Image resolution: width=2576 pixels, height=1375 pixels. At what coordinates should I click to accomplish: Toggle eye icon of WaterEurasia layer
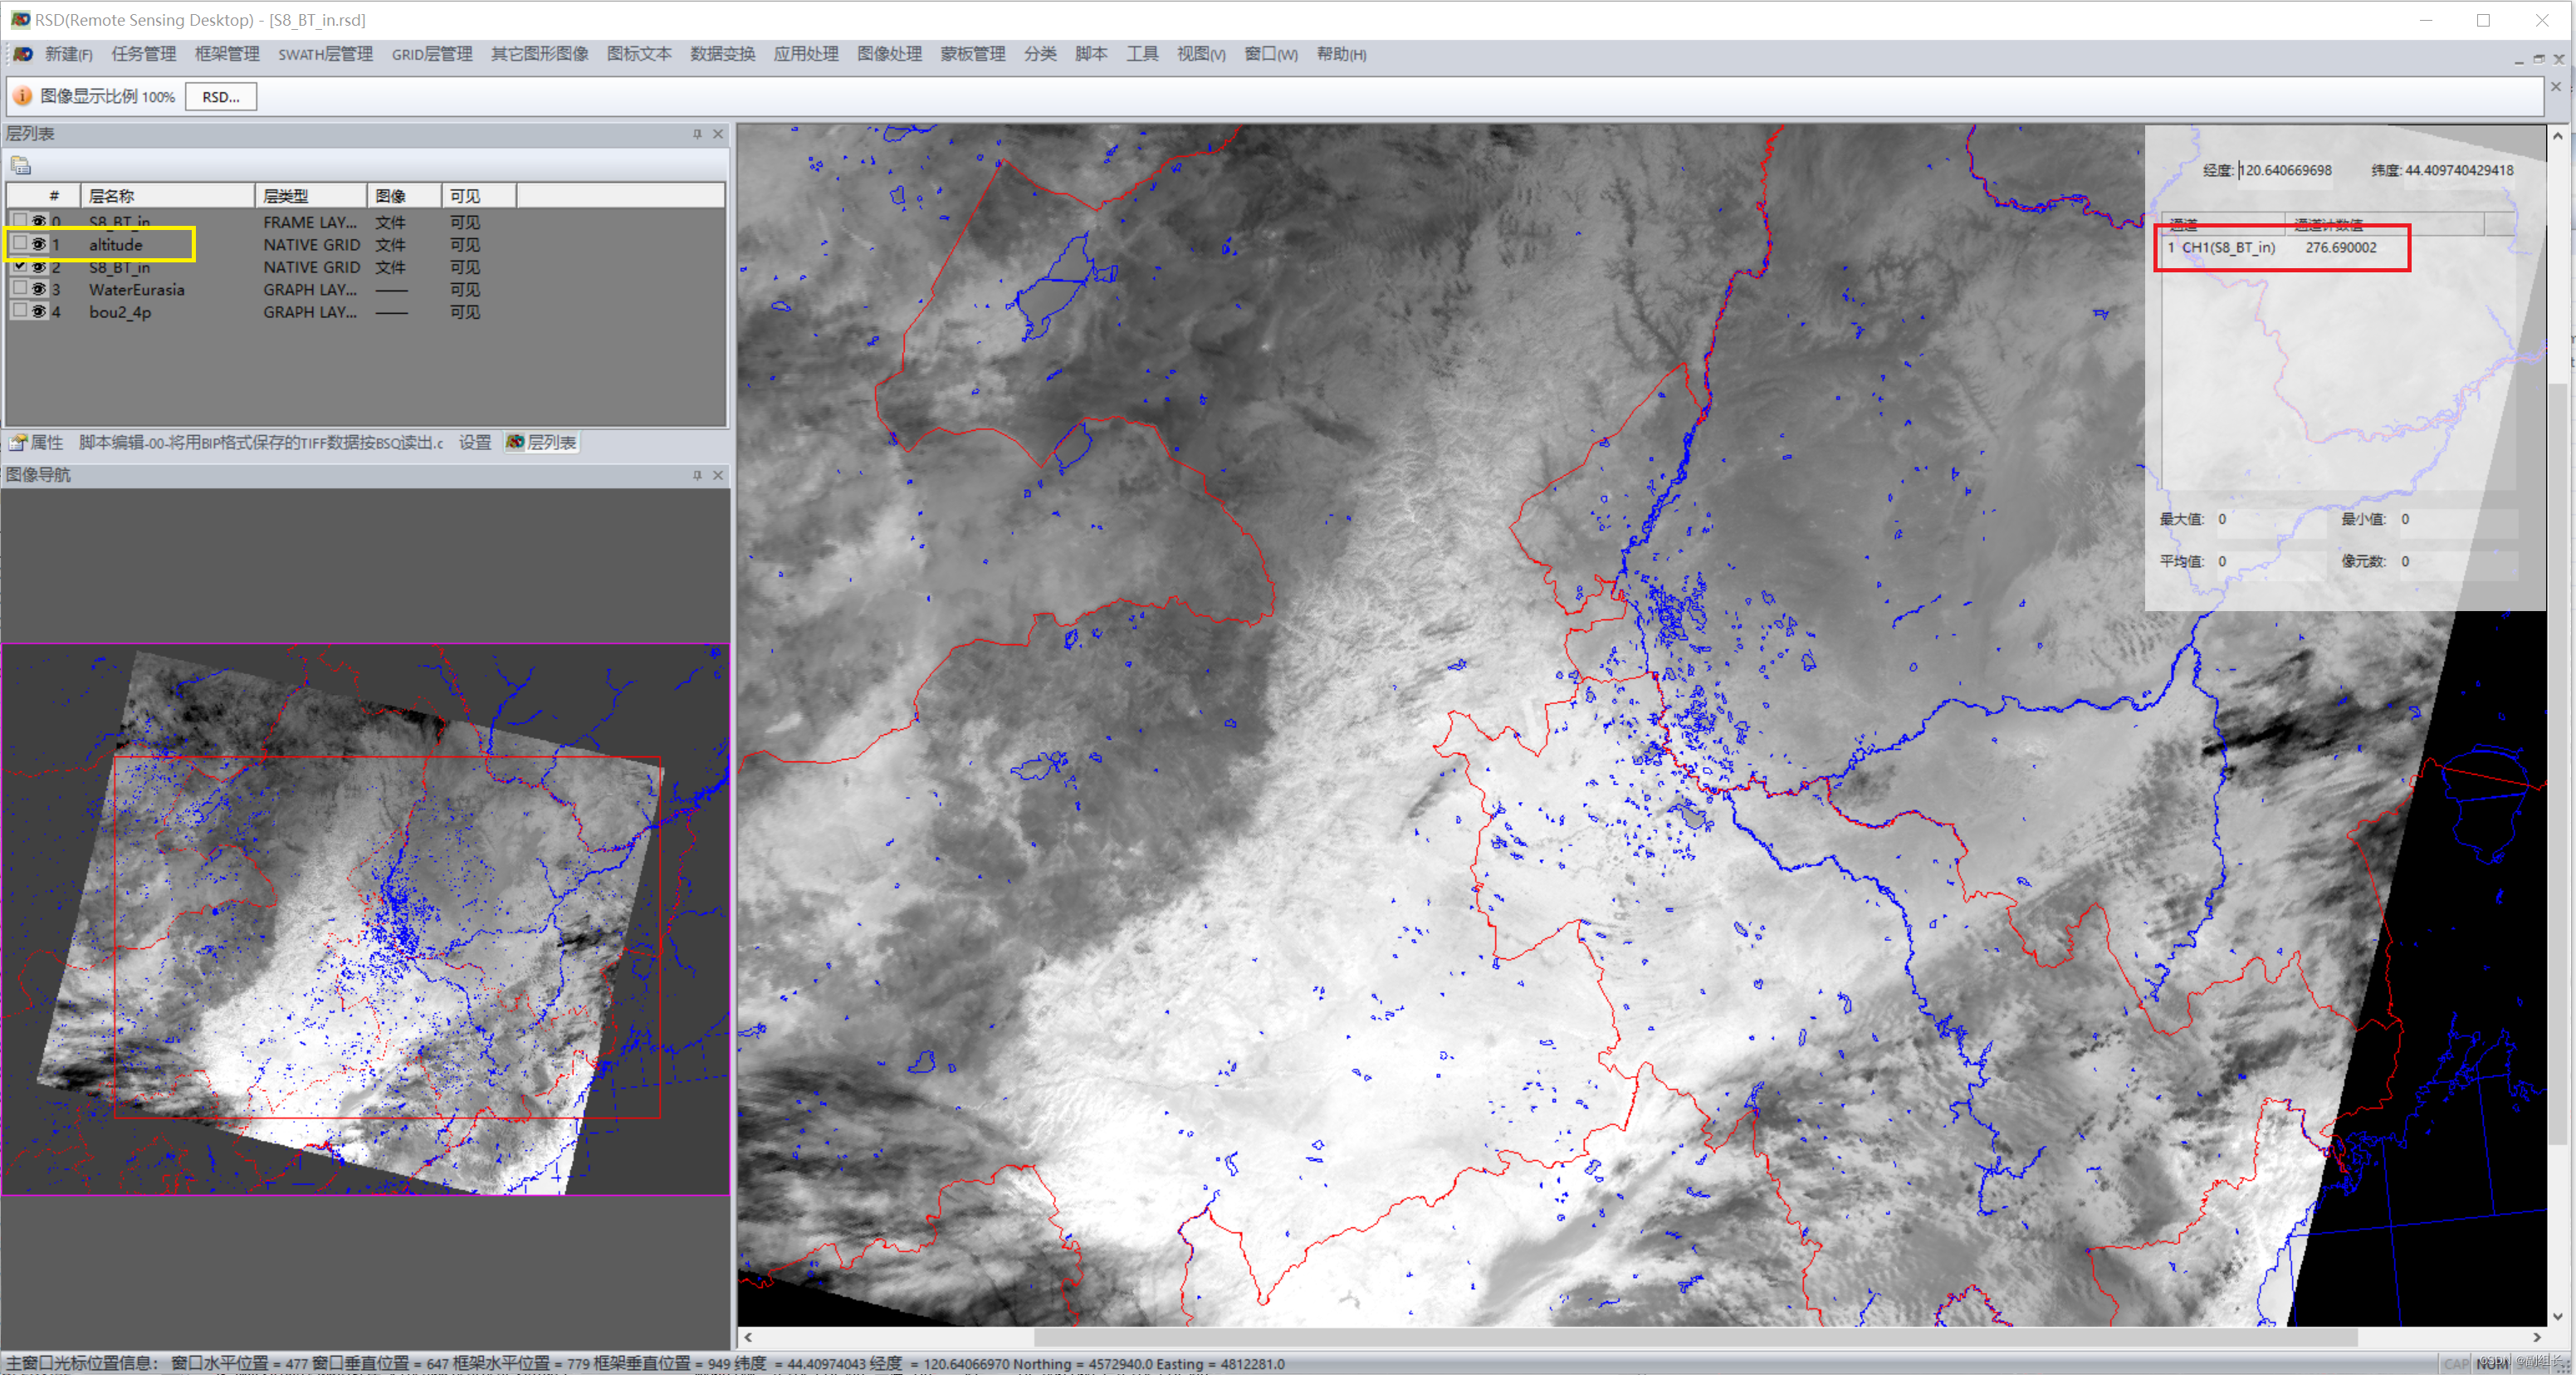[x=39, y=289]
